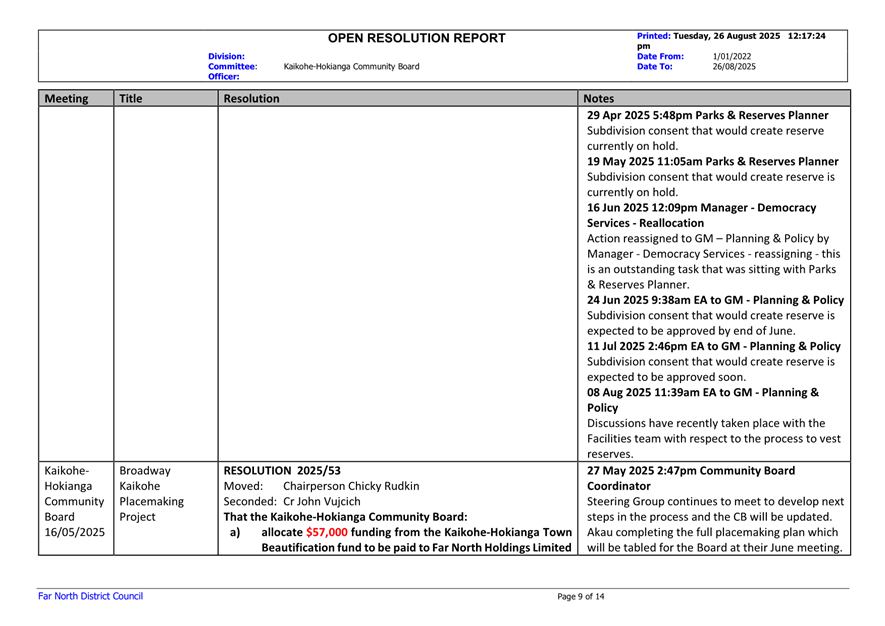This screenshot has height=626, width=885.
Task: Select the Action reassigned to GM line
Action: (x=708, y=238)
